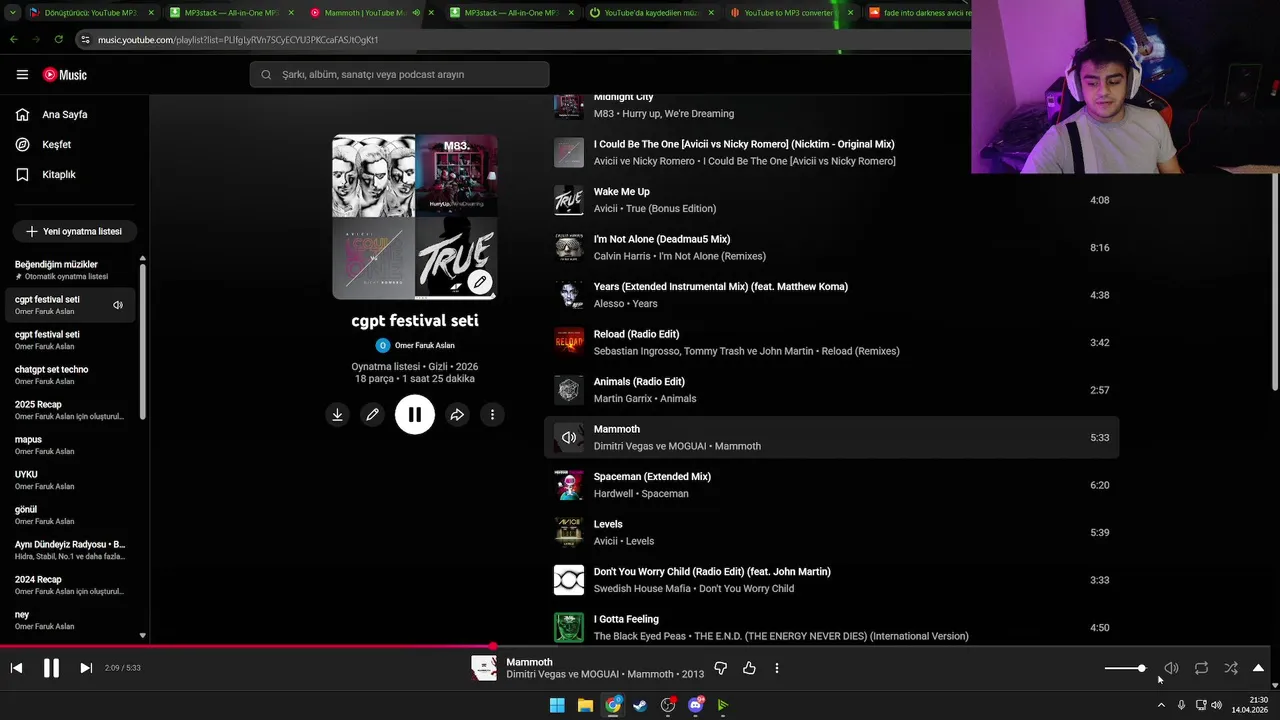The height and width of the screenshot is (720, 1280).
Task: Open playlist more options menu
Action: point(492,415)
